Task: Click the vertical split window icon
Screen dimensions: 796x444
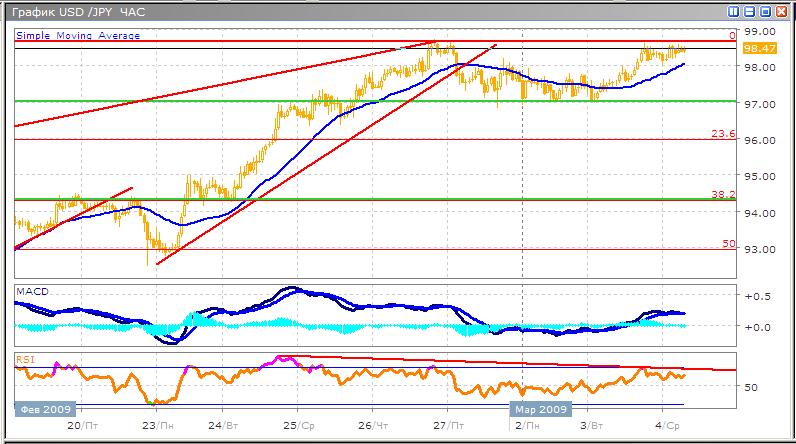Action: (734, 12)
